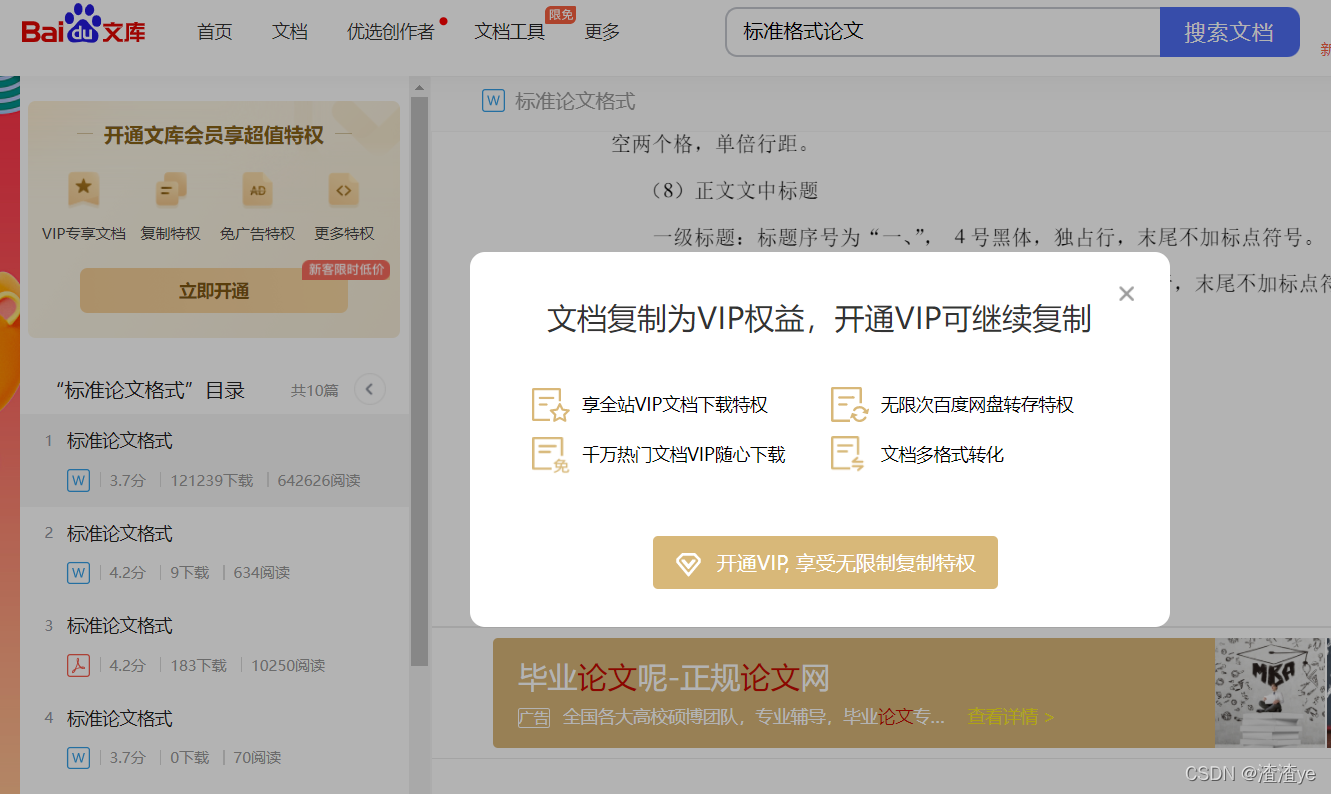
Task: Open 优选创作者 nav item
Action: (x=391, y=32)
